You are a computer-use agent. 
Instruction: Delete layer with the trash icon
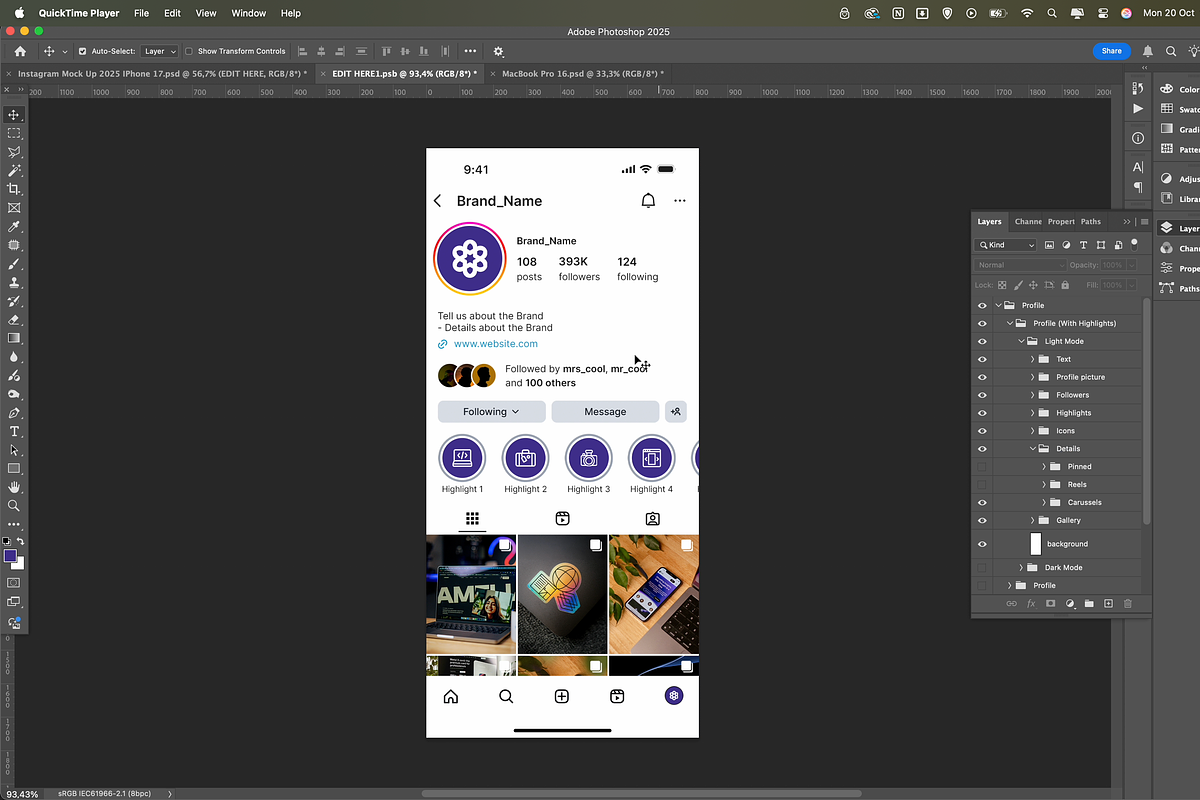click(x=1128, y=604)
